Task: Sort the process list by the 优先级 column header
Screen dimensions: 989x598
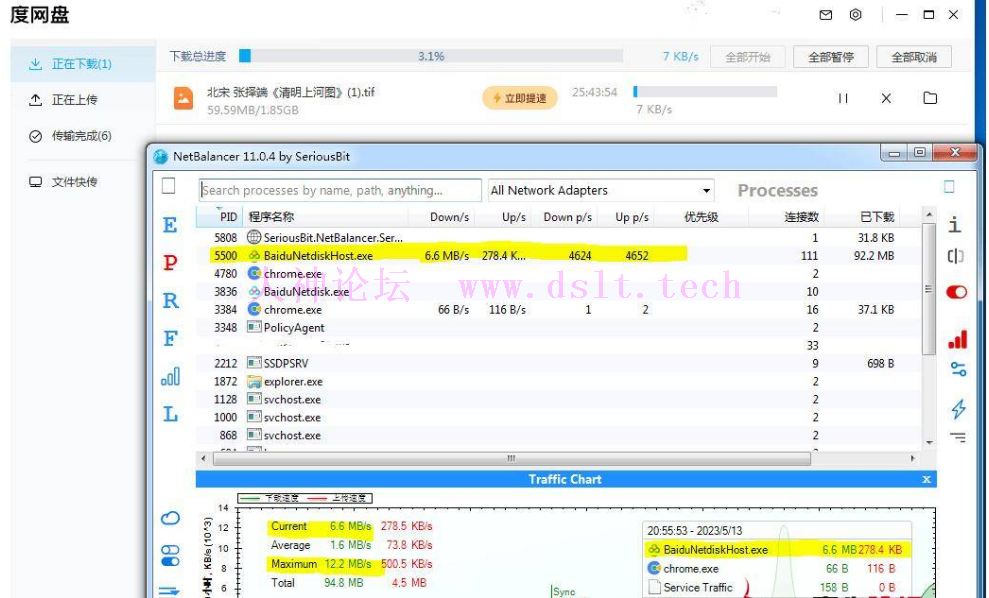Action: 701,217
